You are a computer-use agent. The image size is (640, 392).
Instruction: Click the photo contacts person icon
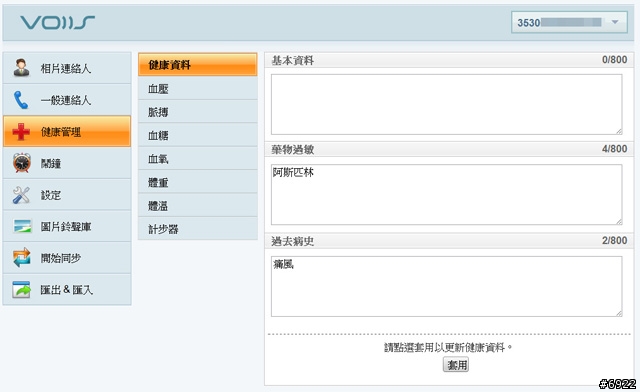21,68
